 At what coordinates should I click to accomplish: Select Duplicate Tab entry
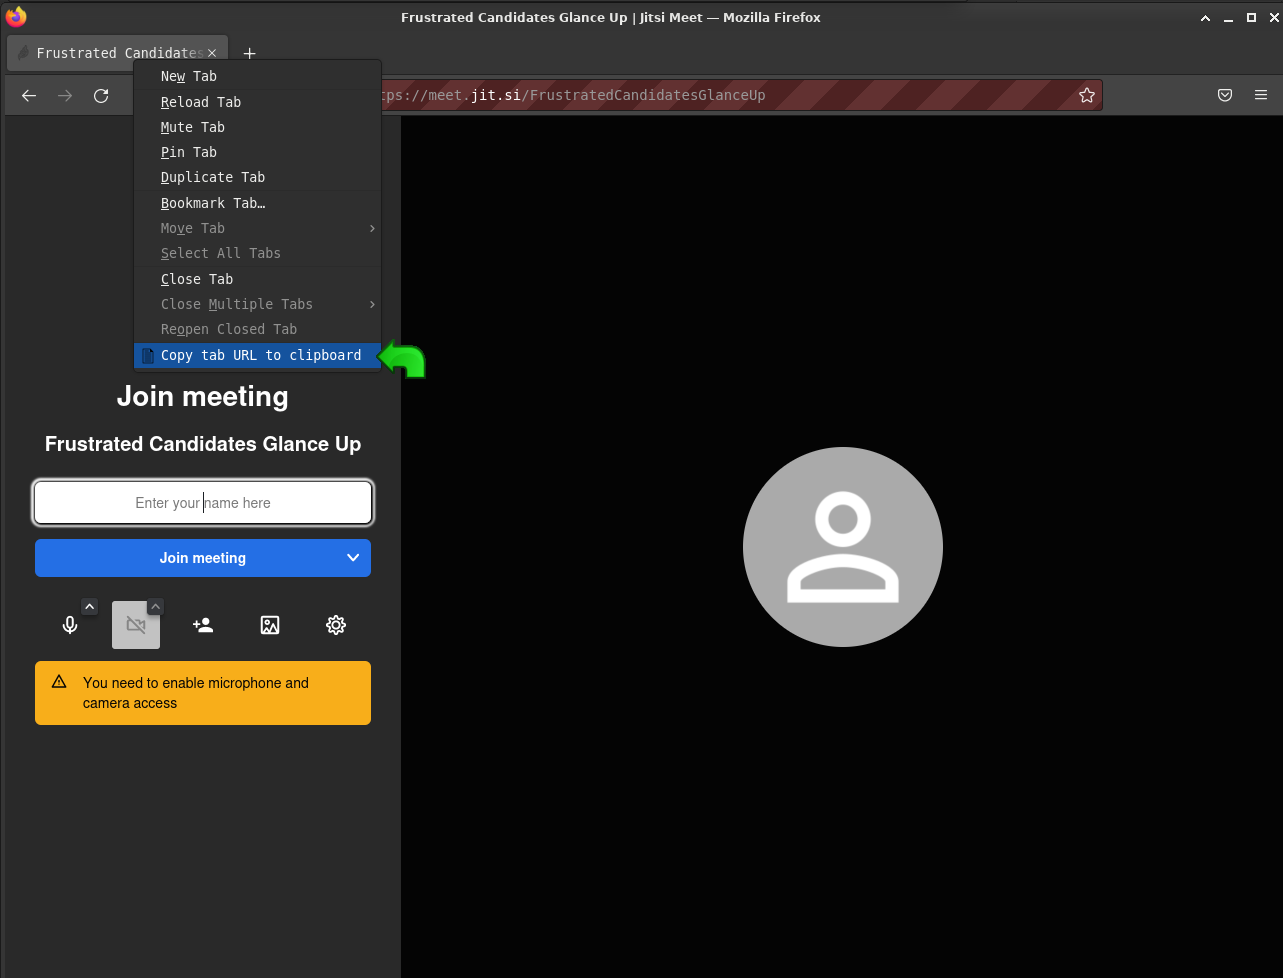tap(257, 177)
